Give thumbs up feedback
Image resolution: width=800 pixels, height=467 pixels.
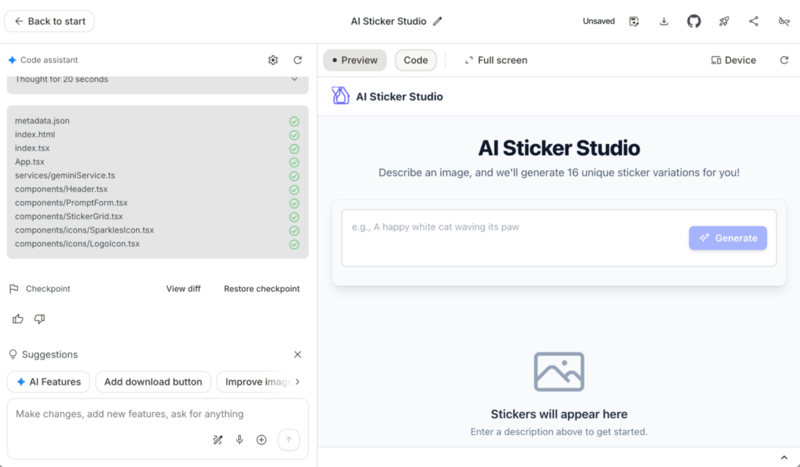[x=18, y=319]
